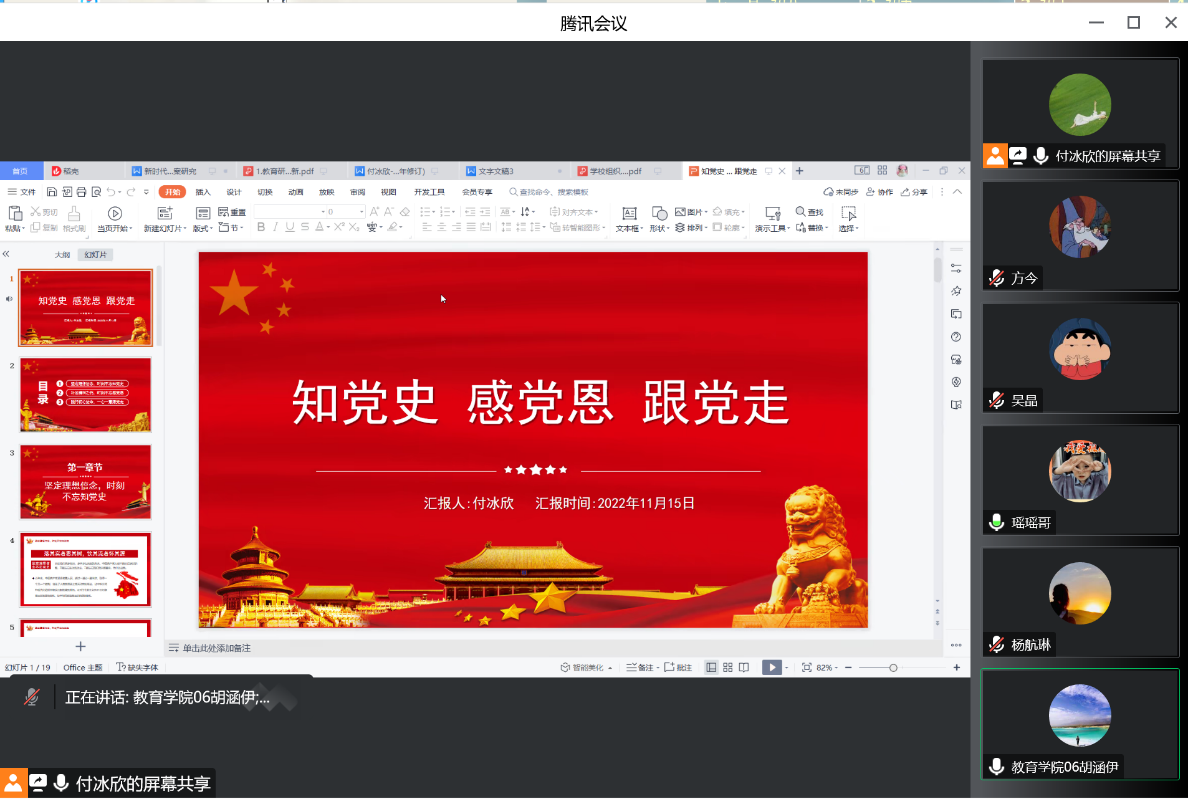
Task: Click the Share (分享) button
Action: (x=914, y=192)
